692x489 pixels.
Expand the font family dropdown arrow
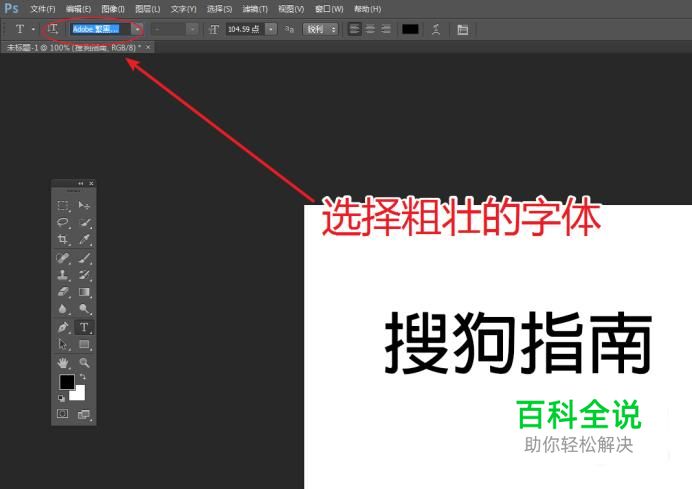[x=138, y=29]
